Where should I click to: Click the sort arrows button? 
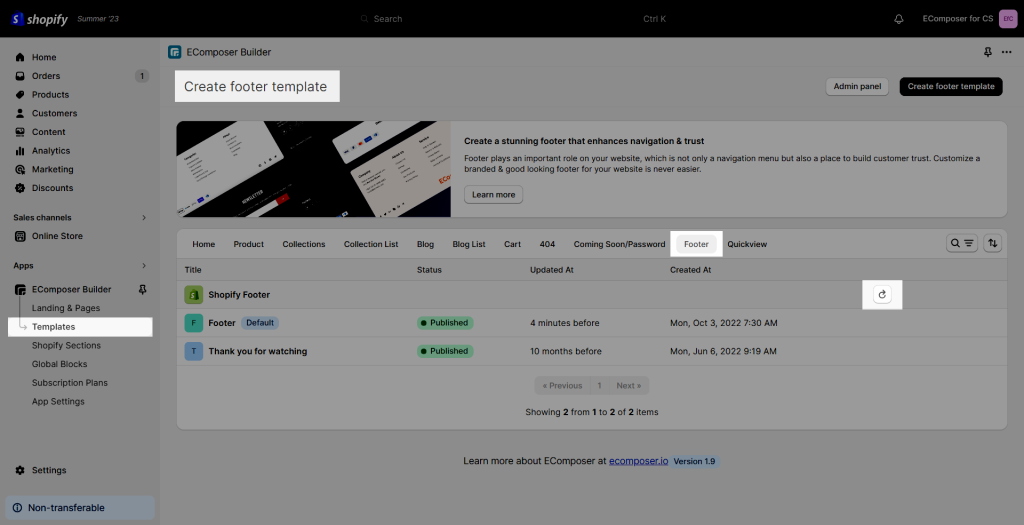(x=993, y=243)
